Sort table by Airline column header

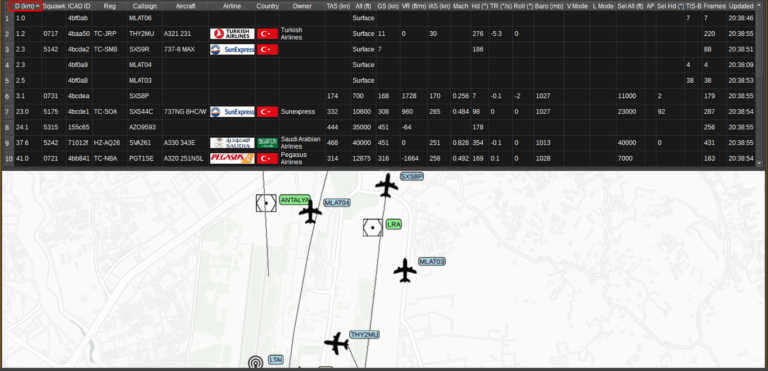[x=232, y=6]
